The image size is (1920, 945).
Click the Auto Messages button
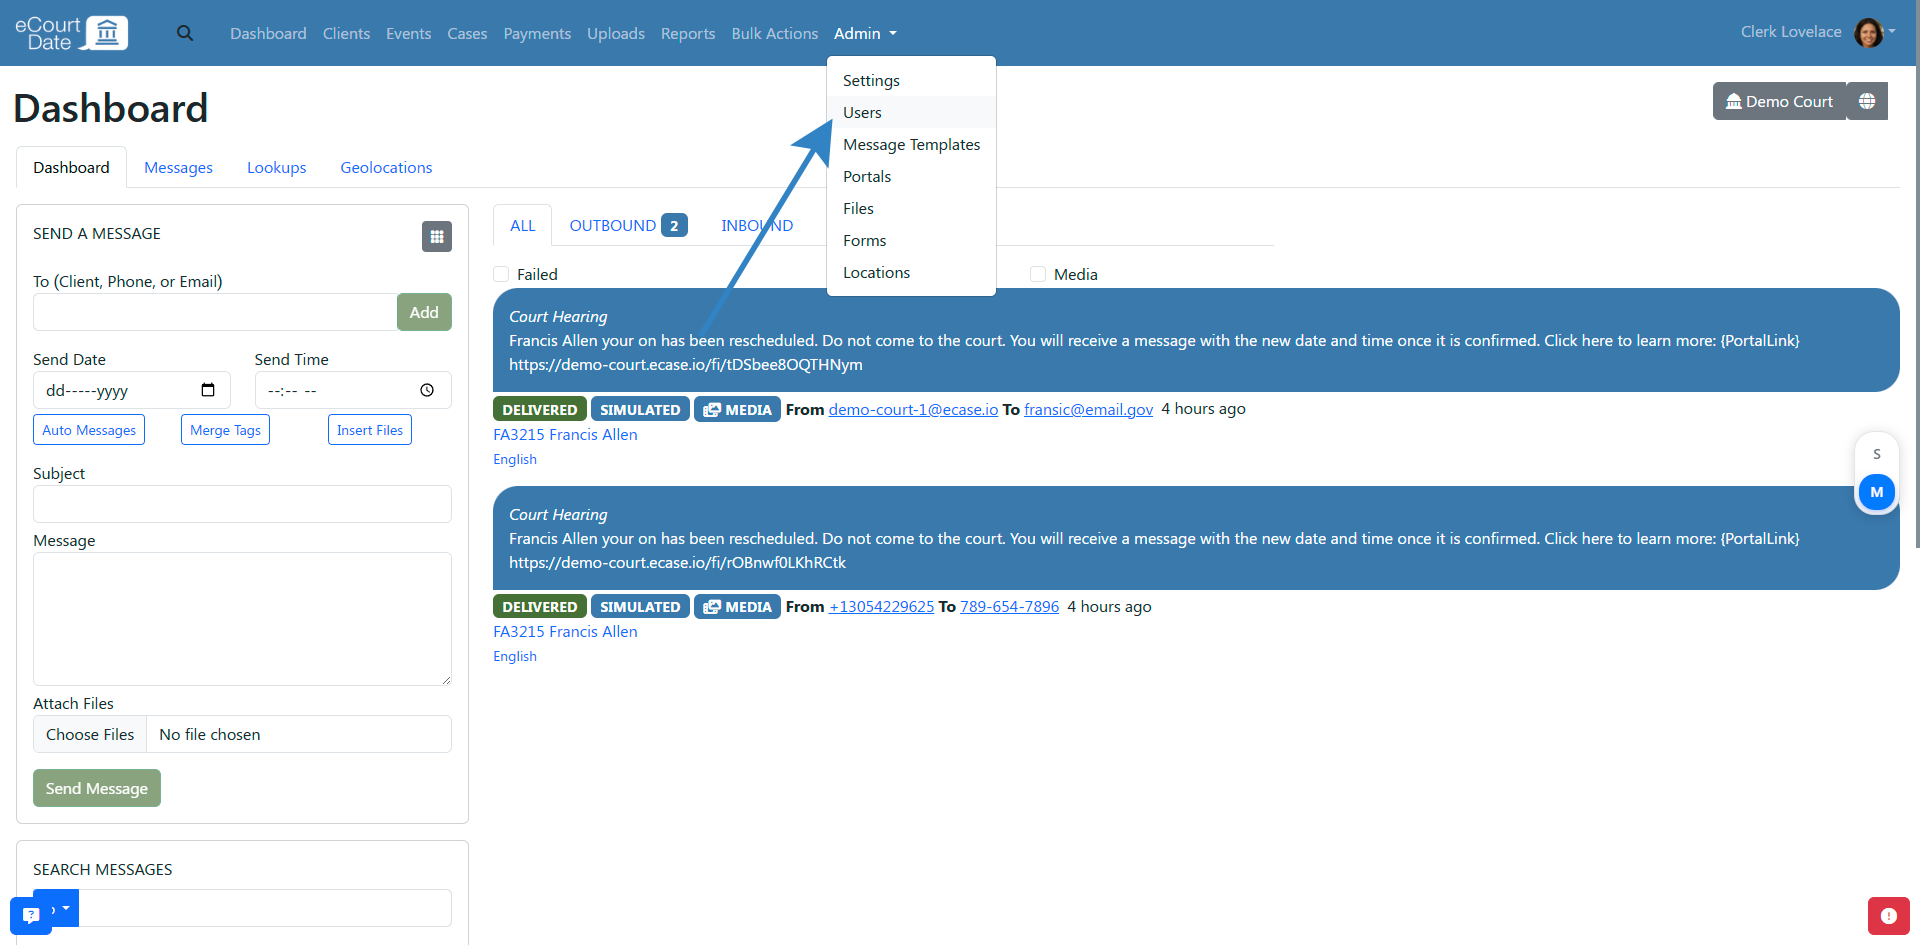pyautogui.click(x=89, y=430)
